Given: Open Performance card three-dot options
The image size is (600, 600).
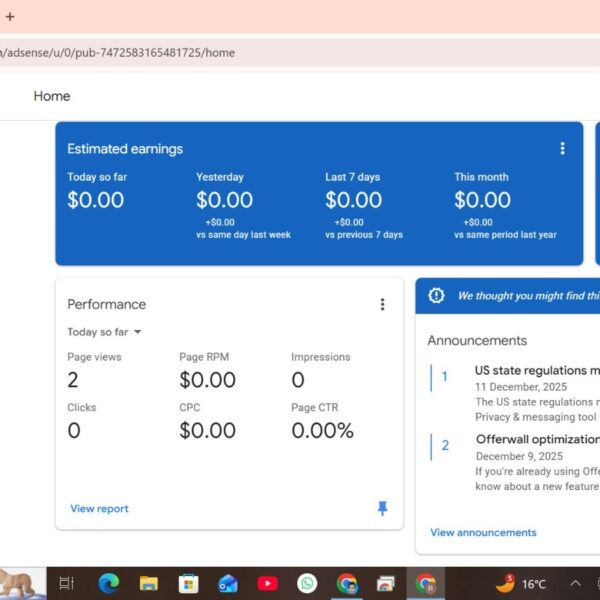Looking at the screenshot, I should (382, 304).
